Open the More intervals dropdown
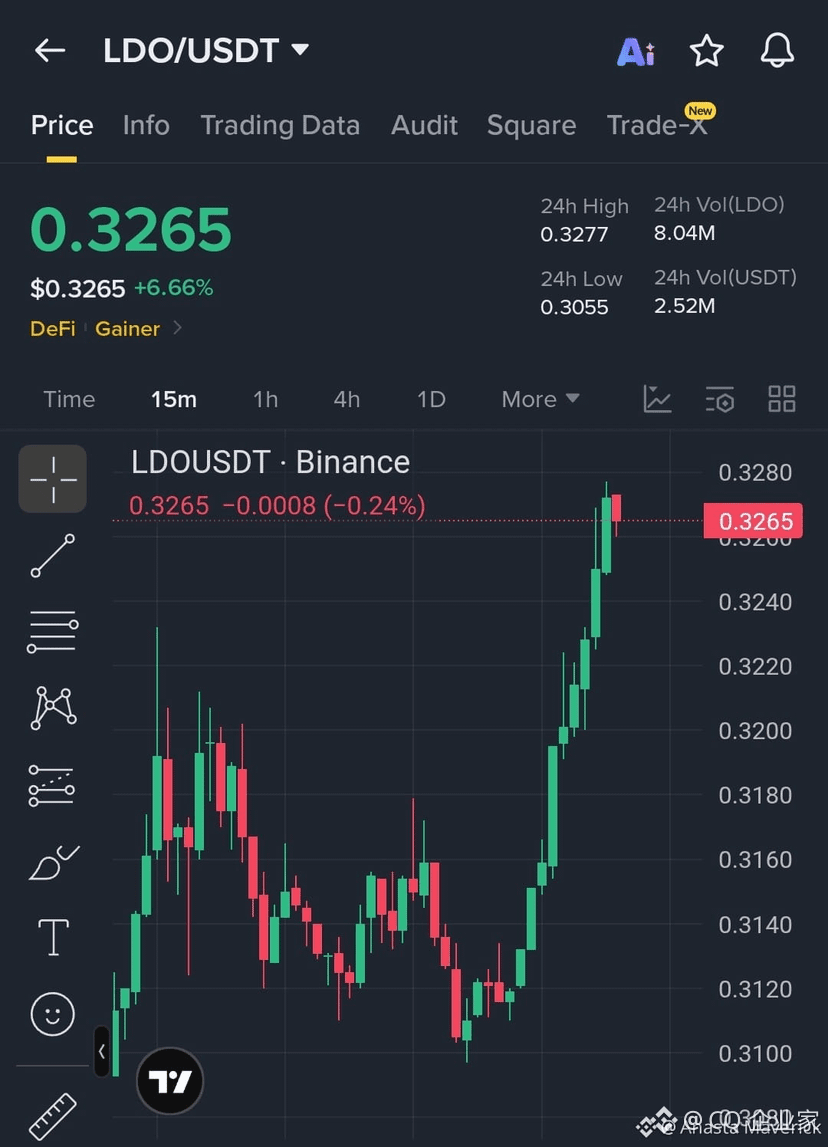 (x=540, y=399)
